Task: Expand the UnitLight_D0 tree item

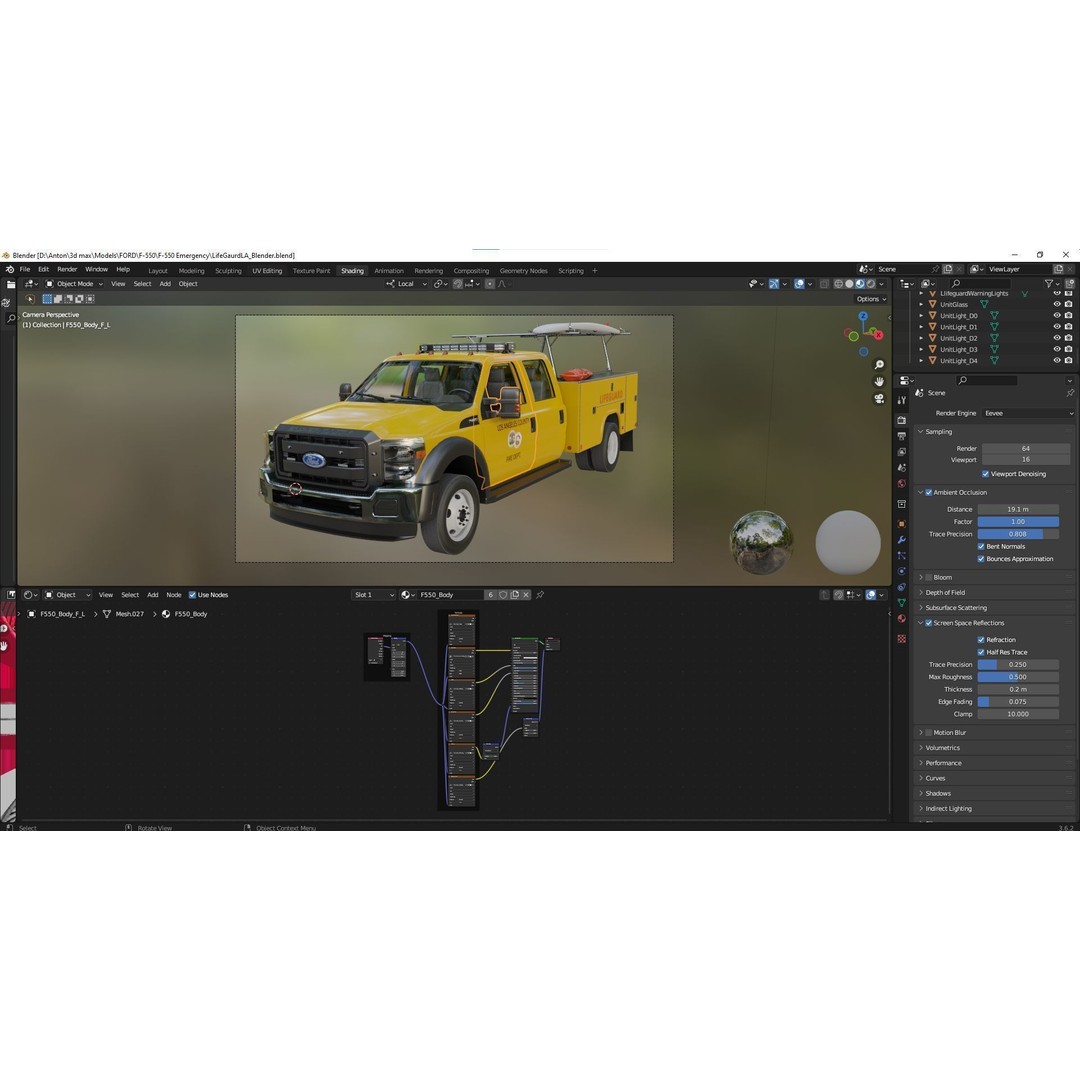Action: [921, 315]
